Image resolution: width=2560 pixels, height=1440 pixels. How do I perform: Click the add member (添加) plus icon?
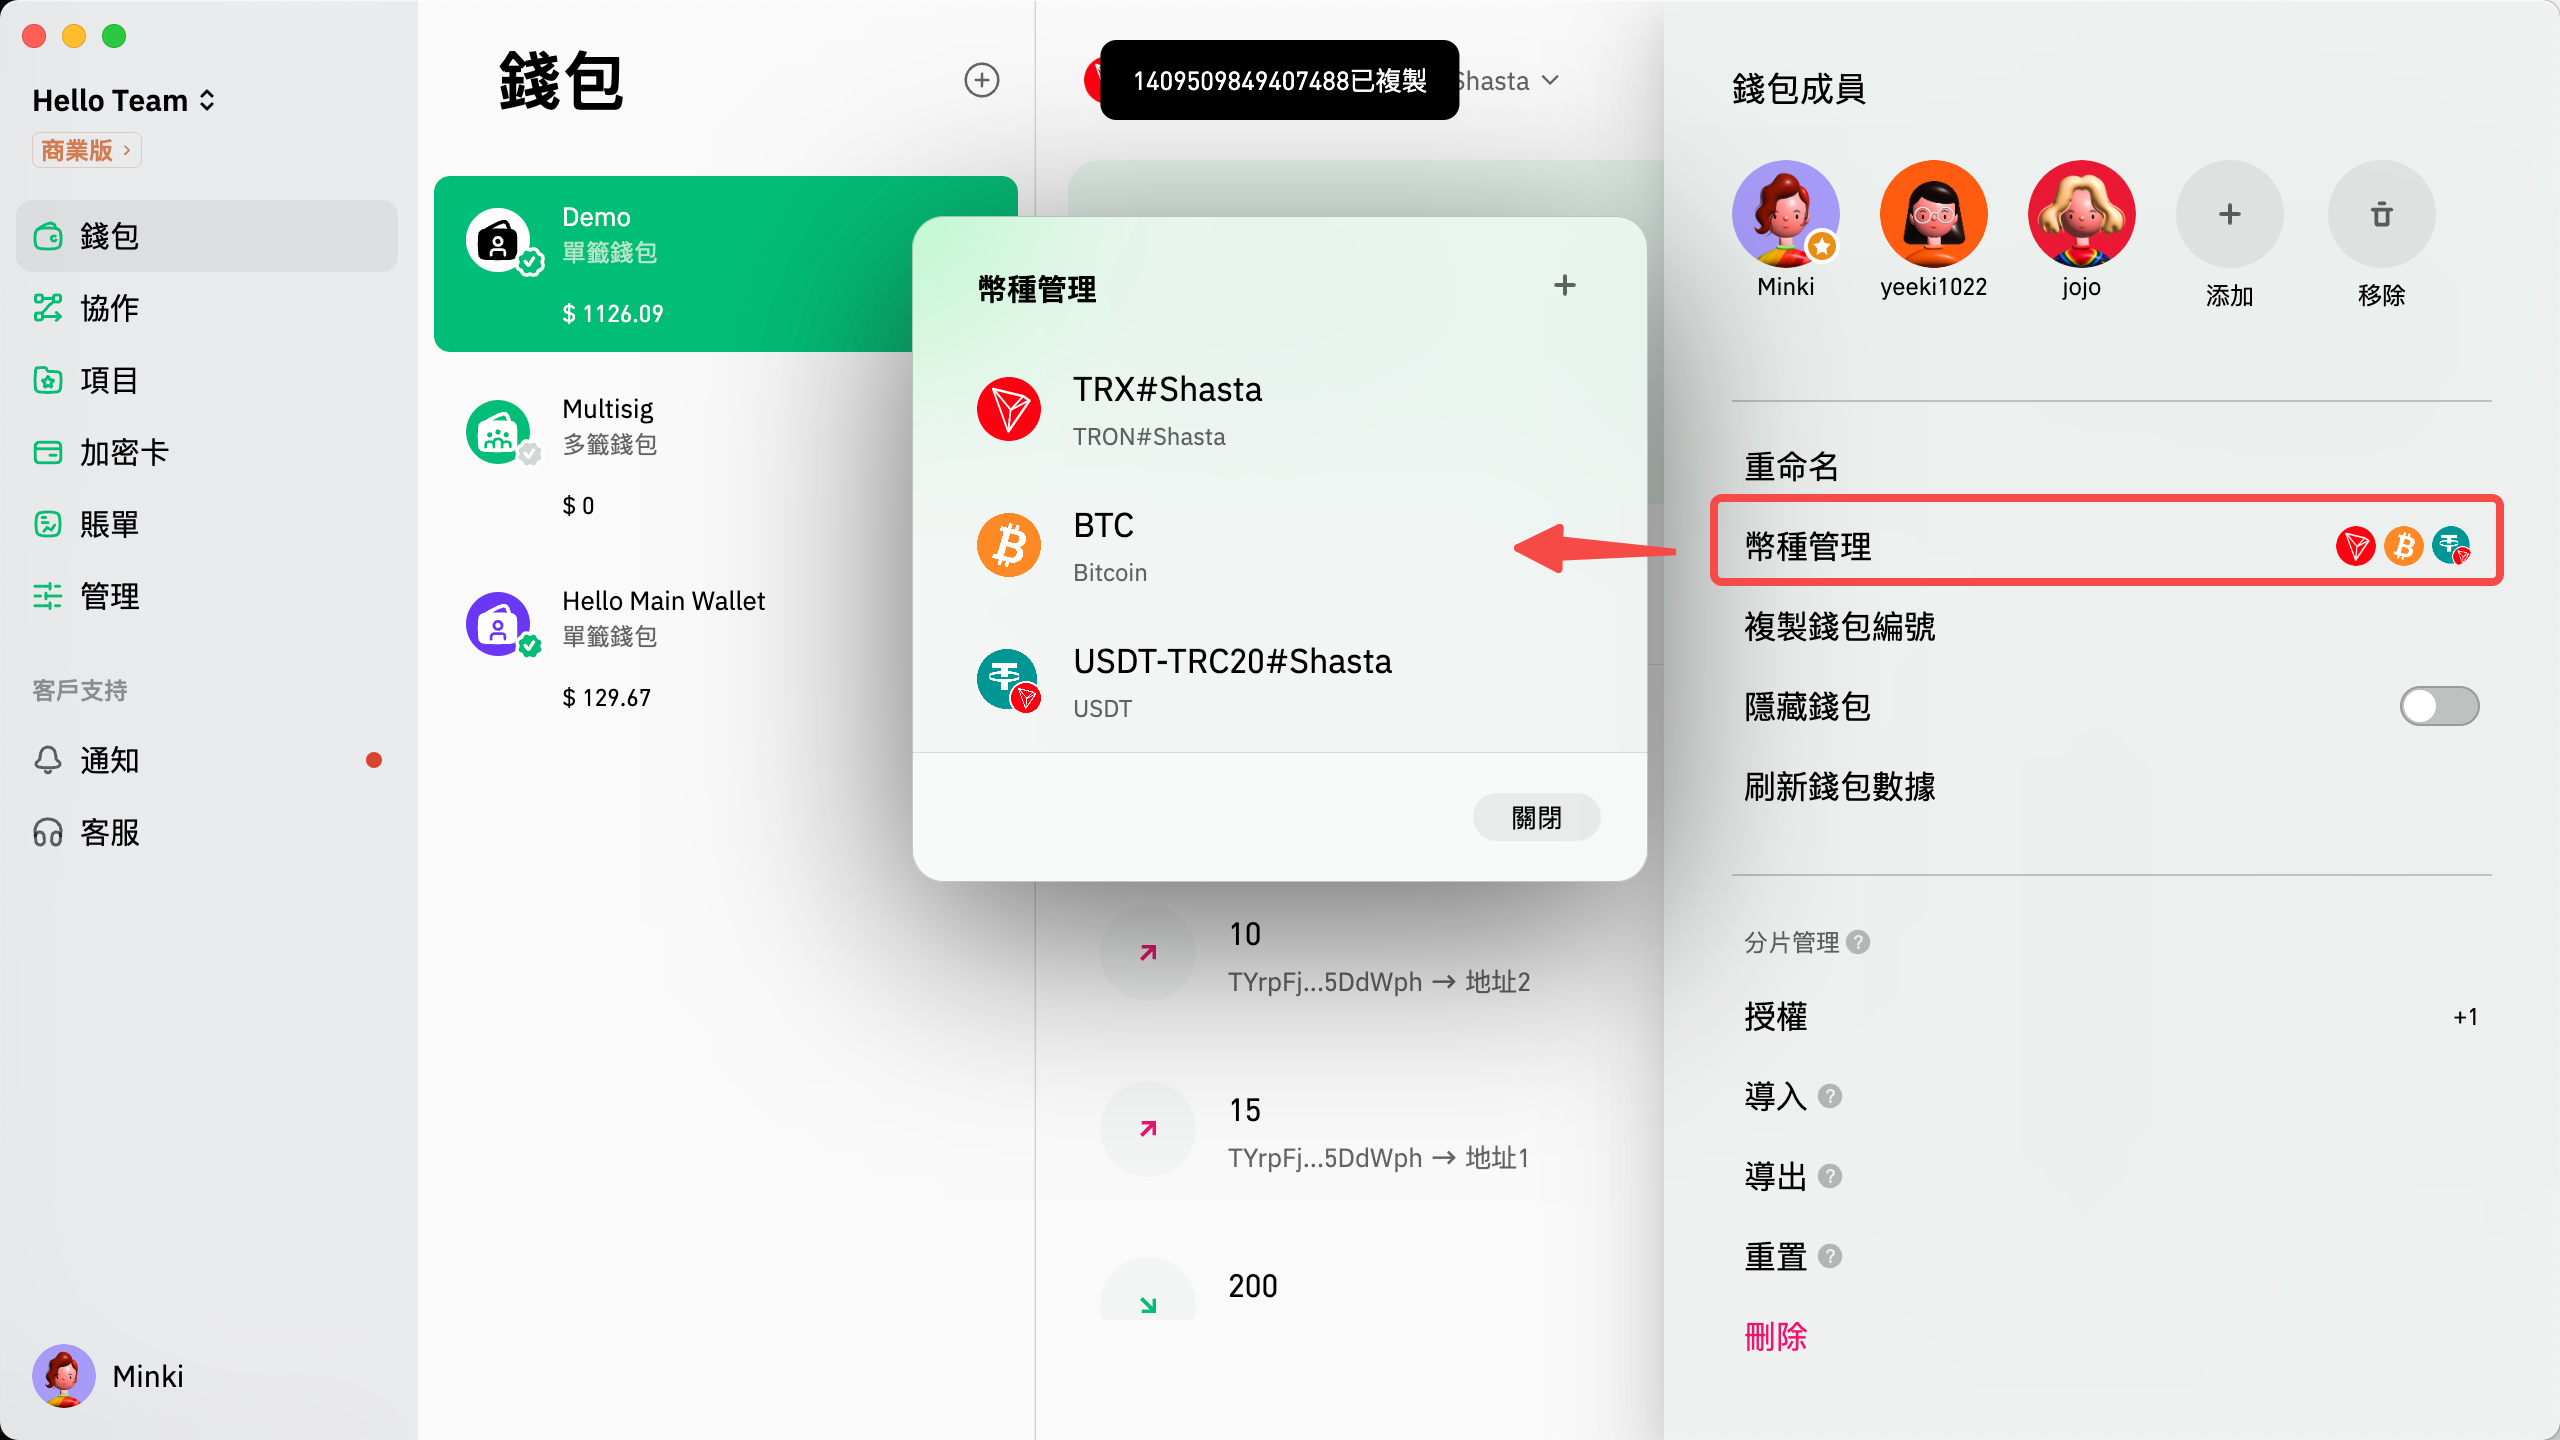point(2229,214)
